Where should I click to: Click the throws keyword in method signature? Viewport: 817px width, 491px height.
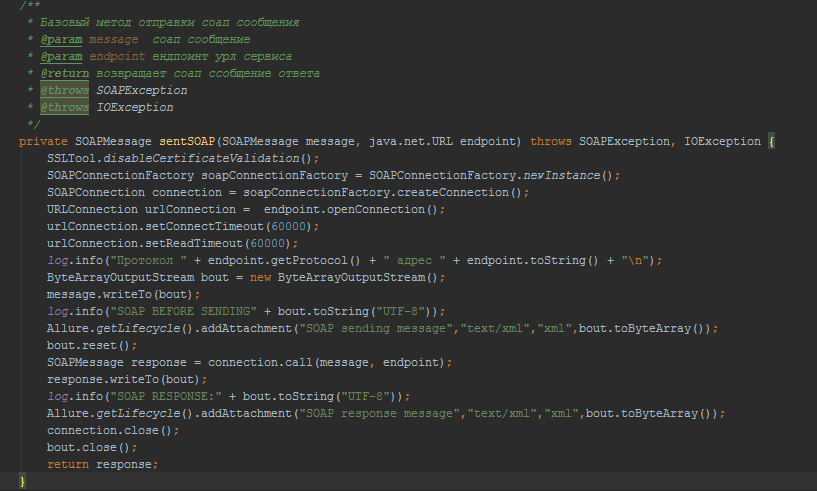pos(551,142)
